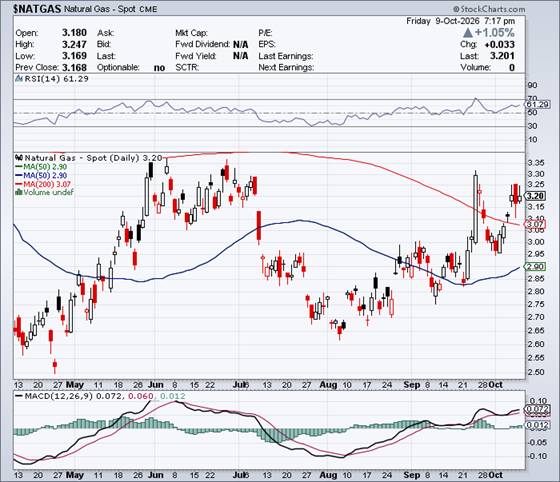Click the red 3.07 MA(200) axis tag
The image size is (560, 482).
click(535, 224)
